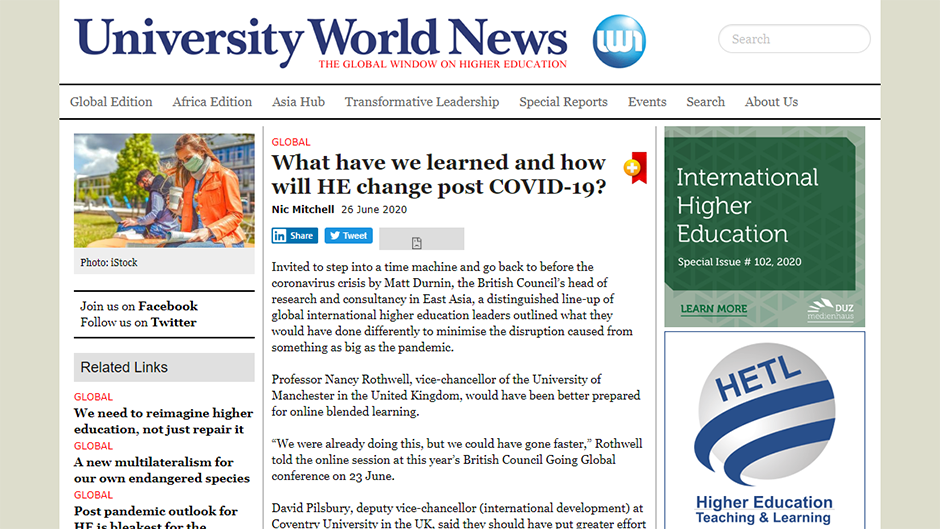Open the International Higher Education ad banner

tap(764, 227)
